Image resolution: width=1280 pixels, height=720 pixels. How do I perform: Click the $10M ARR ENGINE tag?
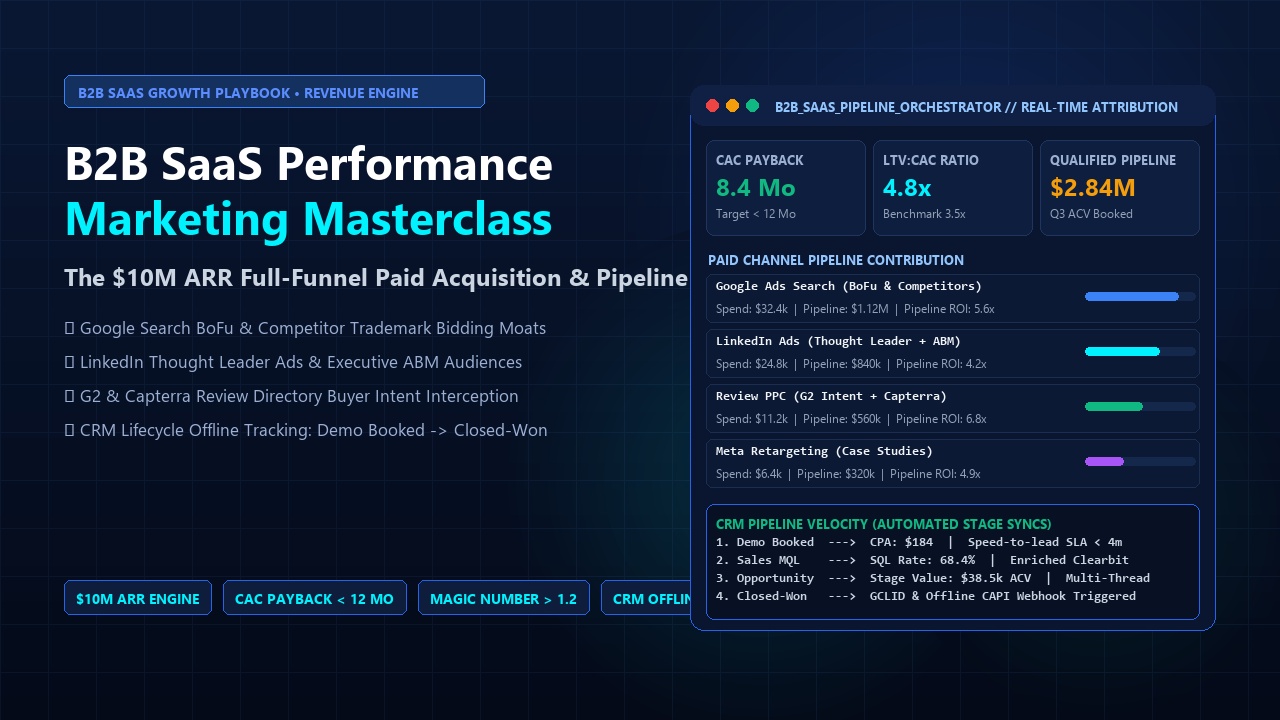pos(138,598)
